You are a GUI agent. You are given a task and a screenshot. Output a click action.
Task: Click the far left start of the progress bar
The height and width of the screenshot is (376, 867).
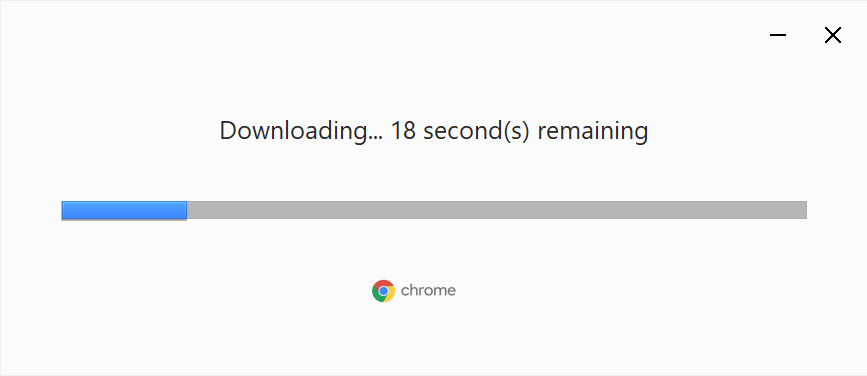click(64, 210)
